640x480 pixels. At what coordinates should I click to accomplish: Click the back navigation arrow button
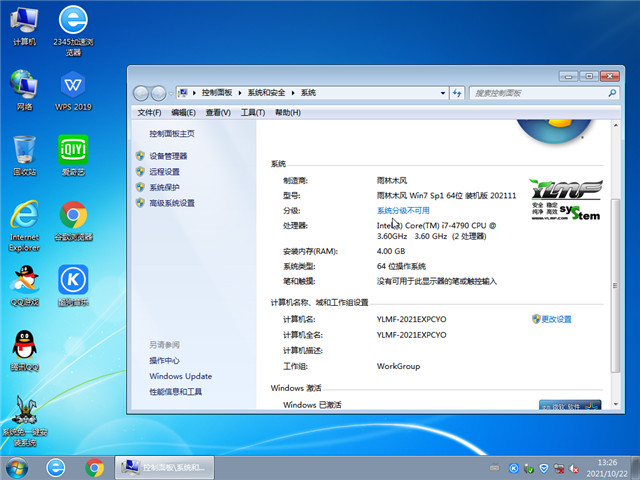(141, 93)
